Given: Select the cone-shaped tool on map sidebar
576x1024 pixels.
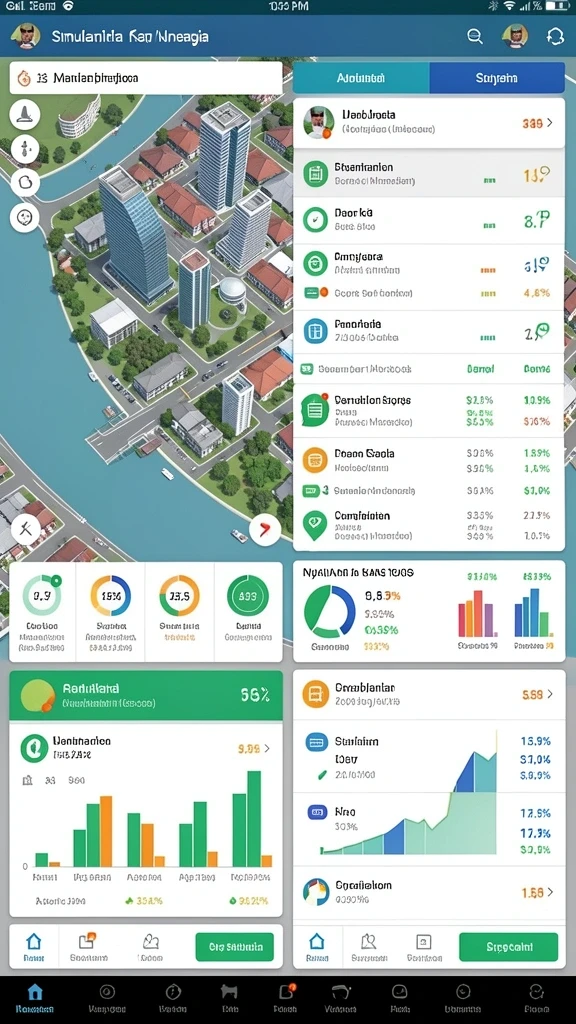Looking at the screenshot, I should [x=25, y=116].
